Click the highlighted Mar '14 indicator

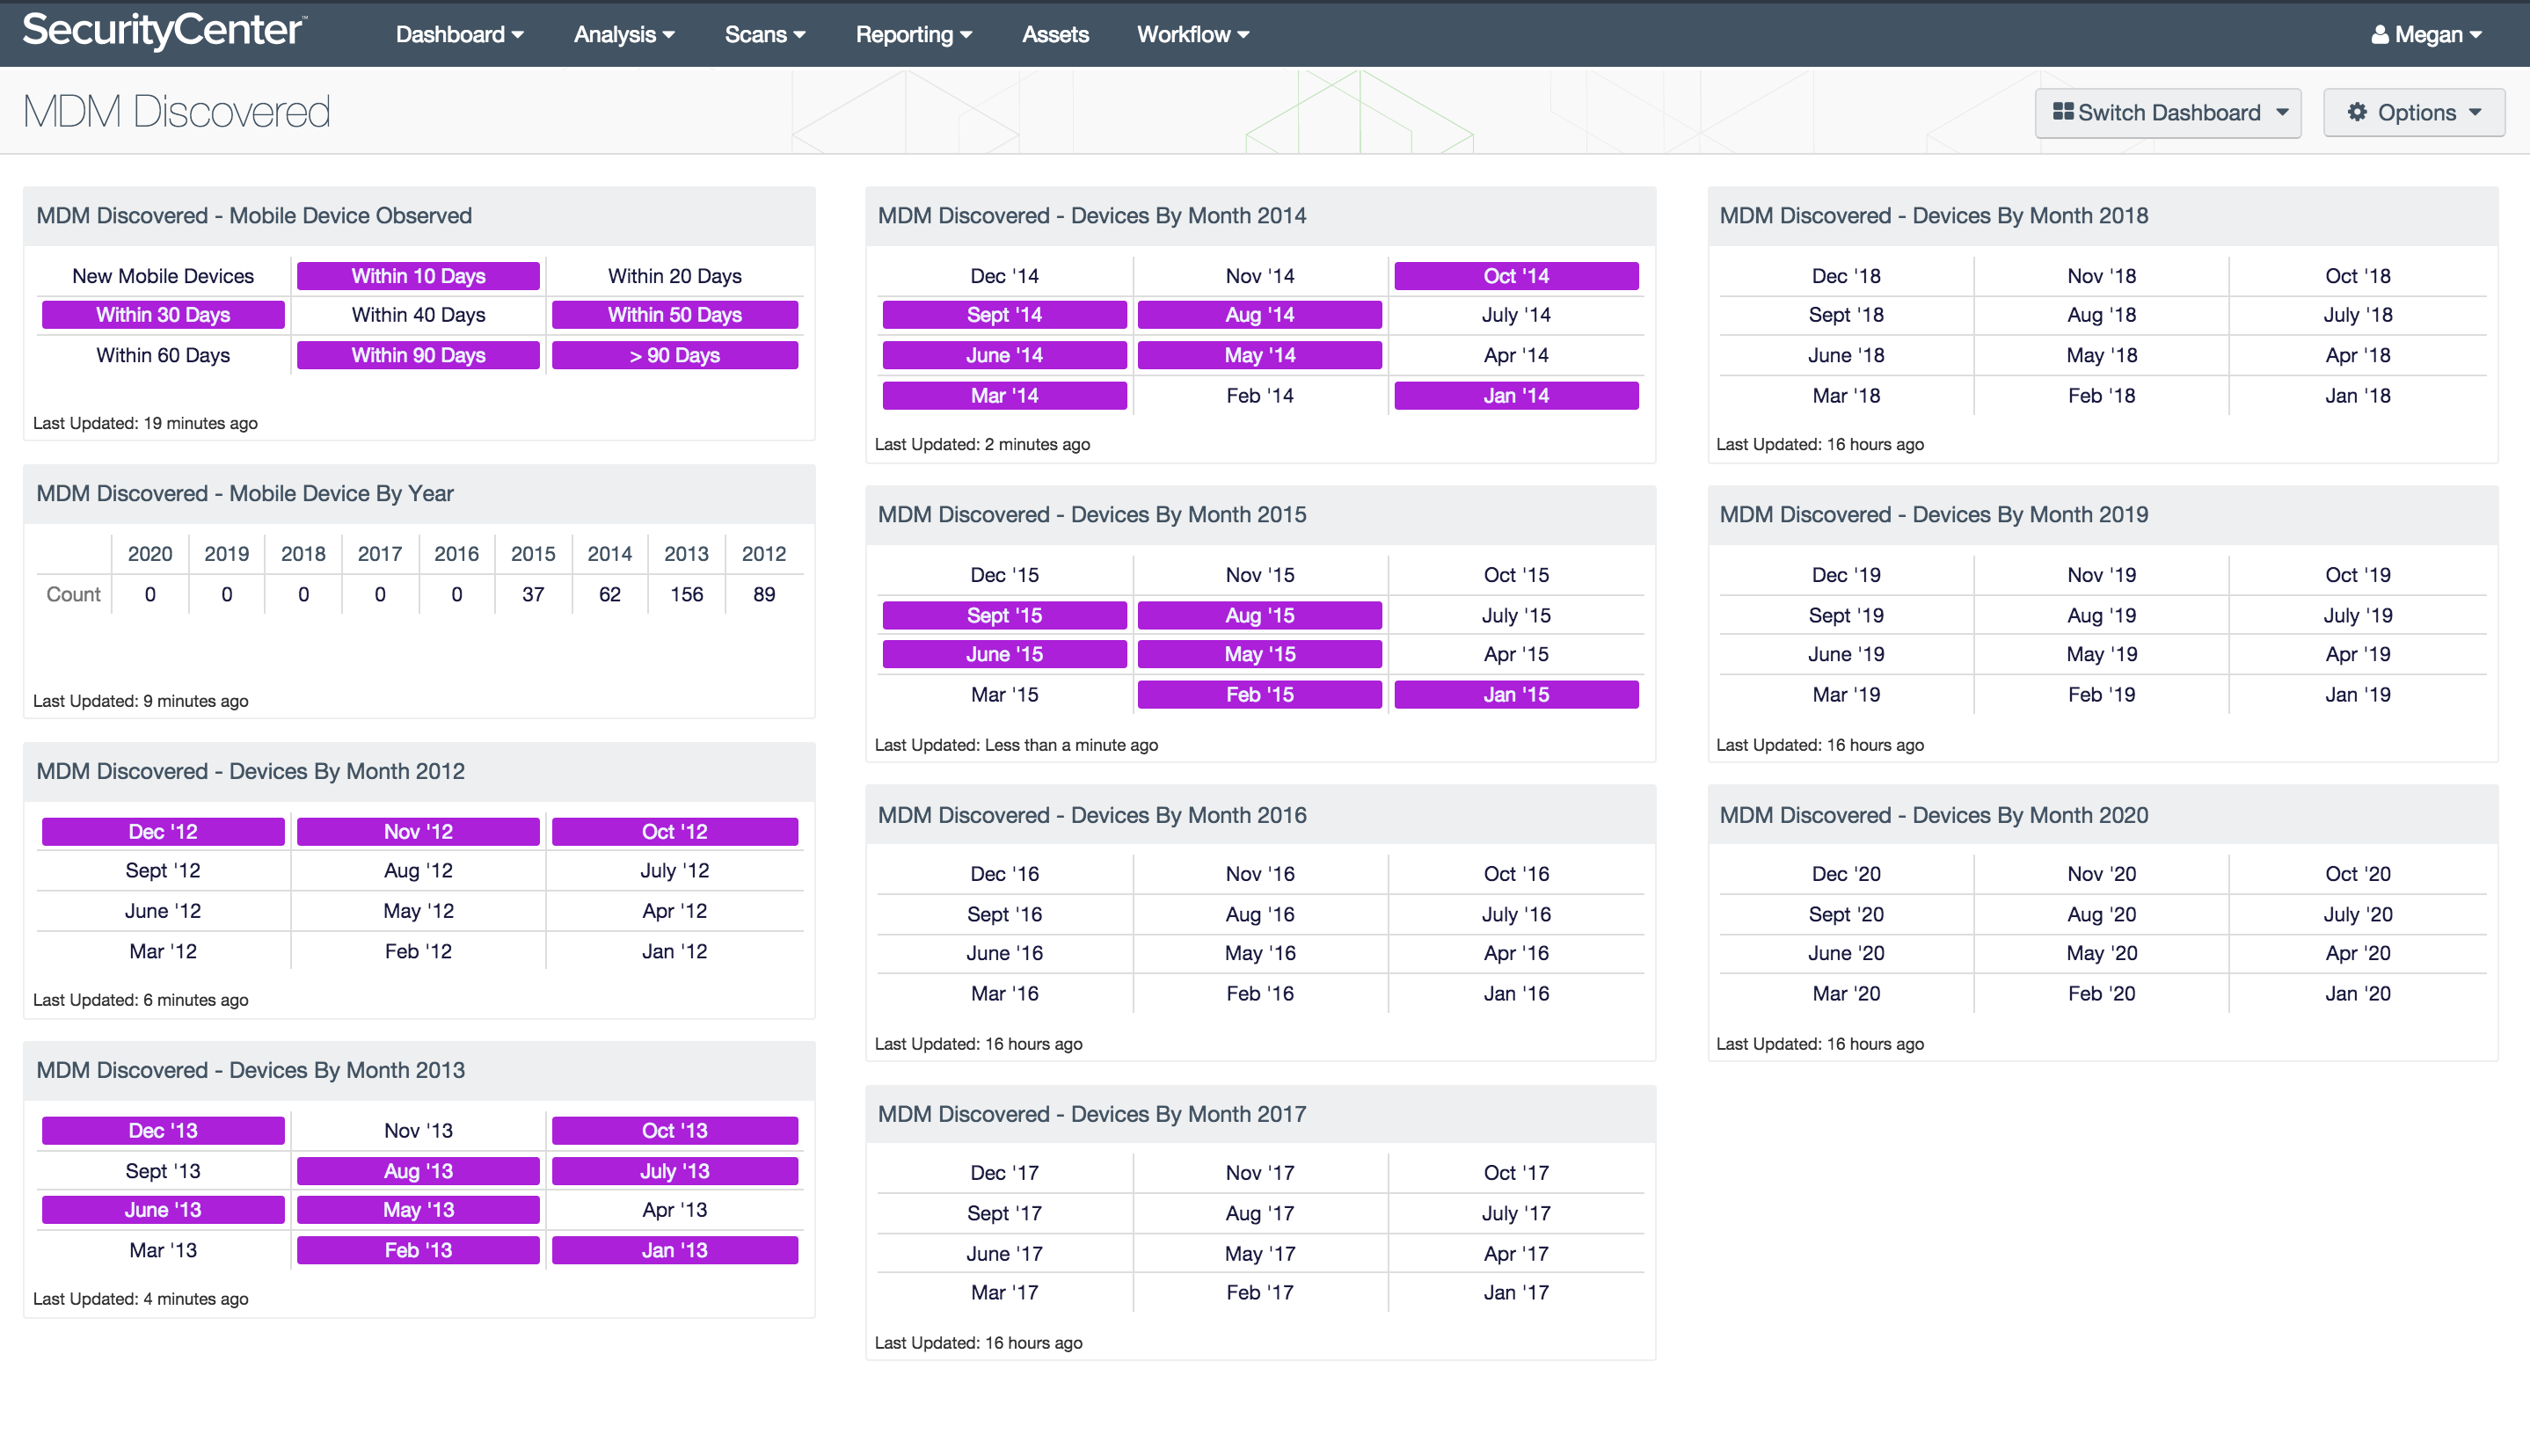[x=1004, y=396]
